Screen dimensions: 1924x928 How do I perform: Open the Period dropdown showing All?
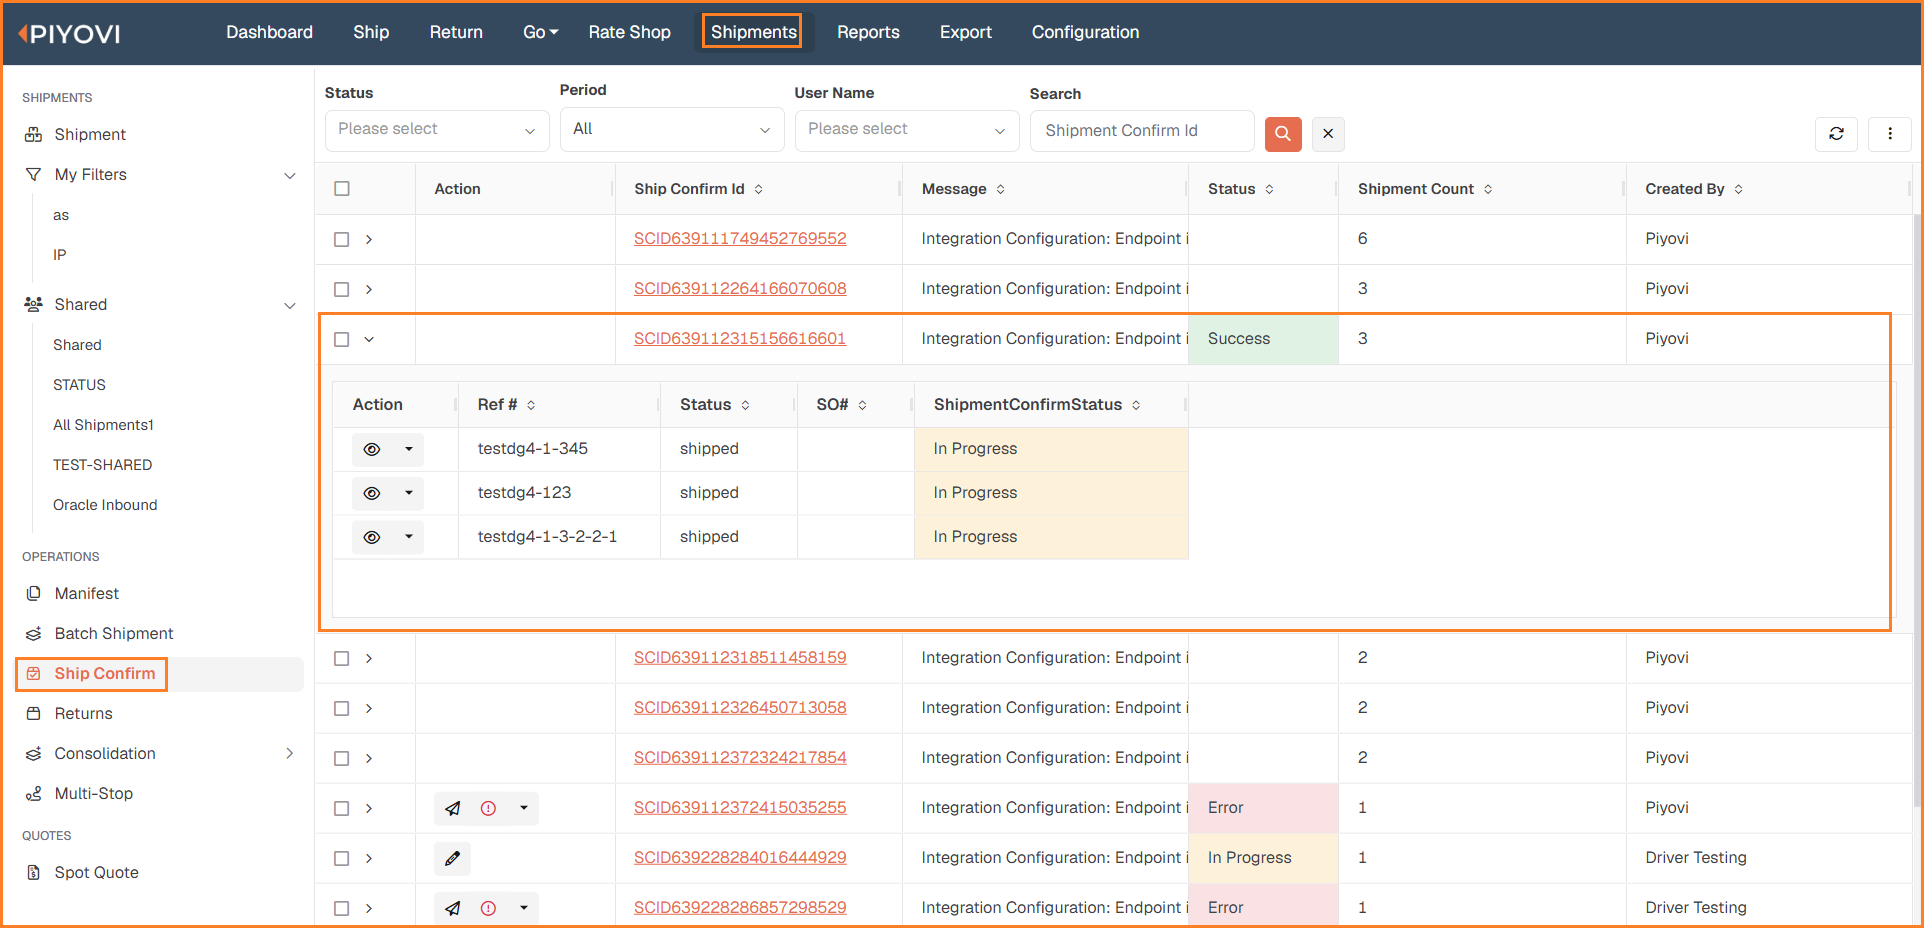coord(672,130)
